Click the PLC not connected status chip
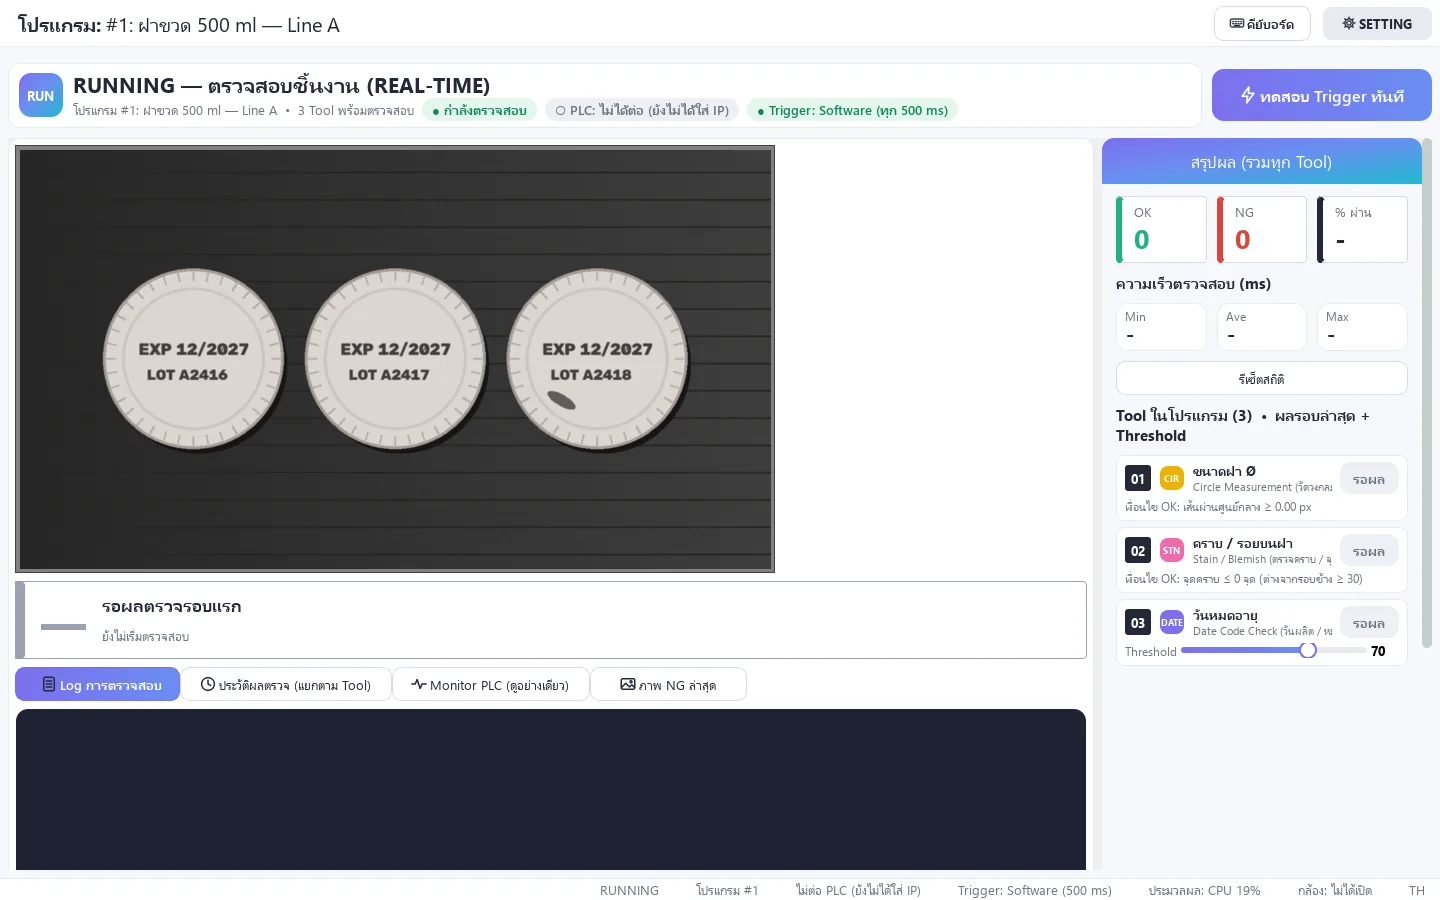 click(642, 110)
